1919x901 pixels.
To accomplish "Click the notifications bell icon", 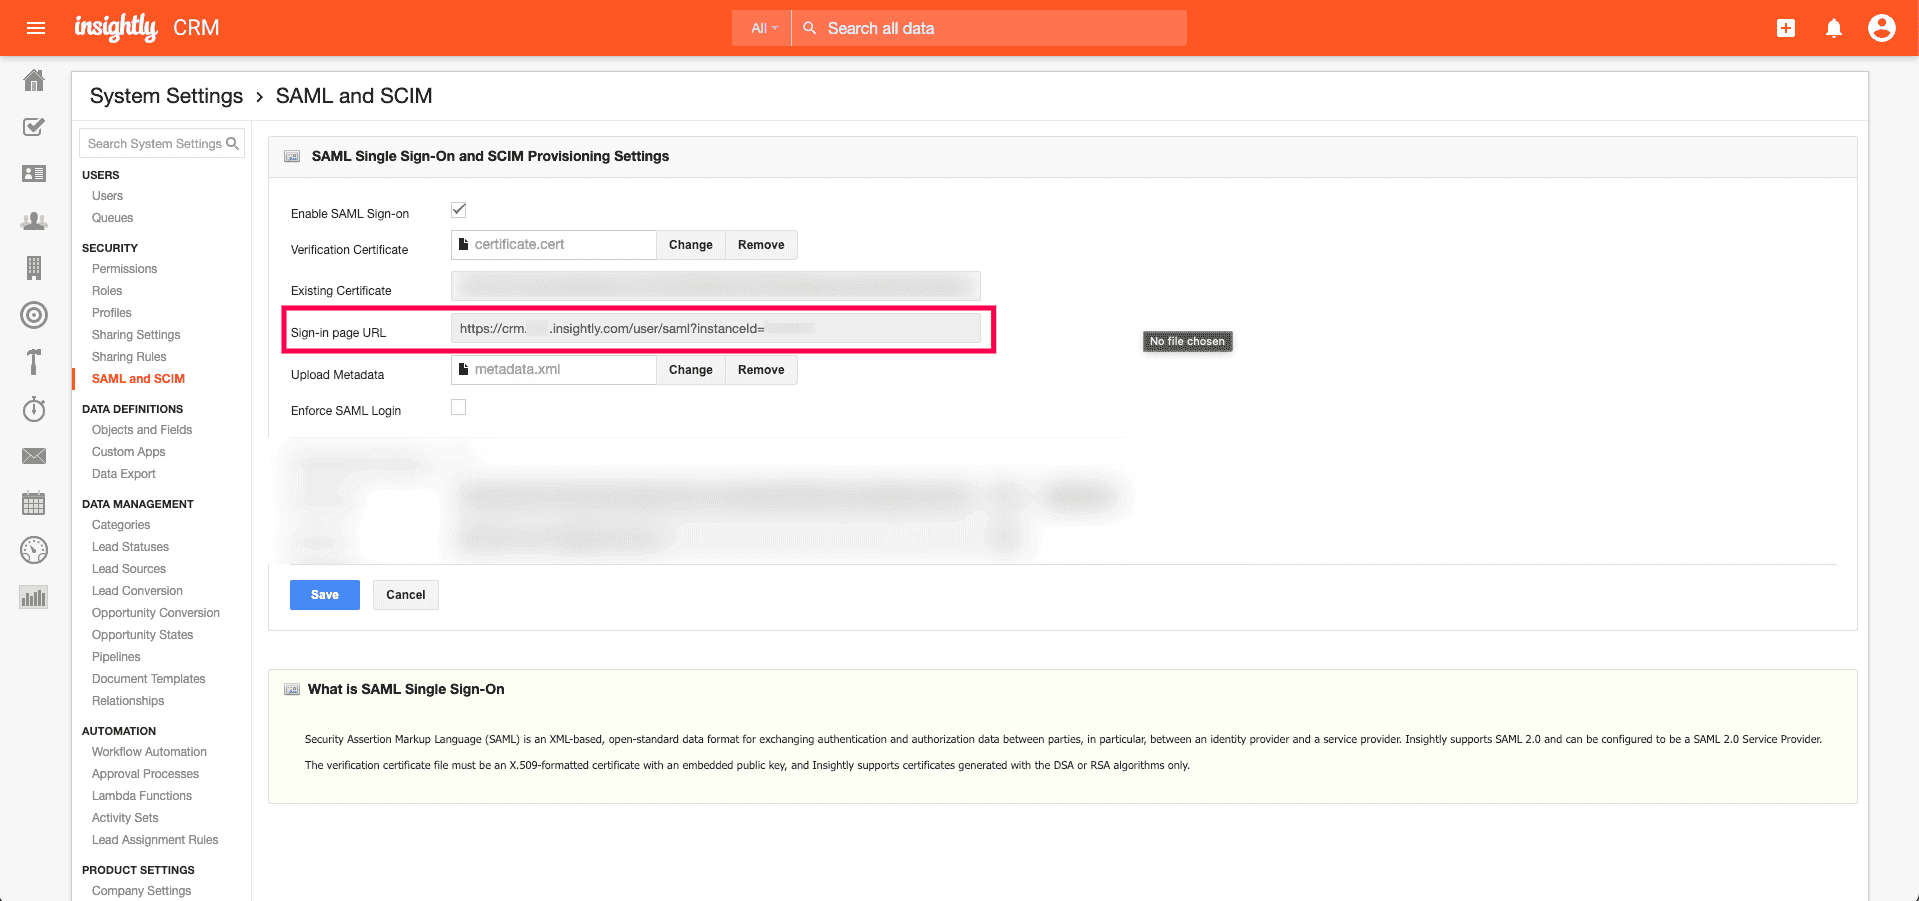I will (1834, 27).
